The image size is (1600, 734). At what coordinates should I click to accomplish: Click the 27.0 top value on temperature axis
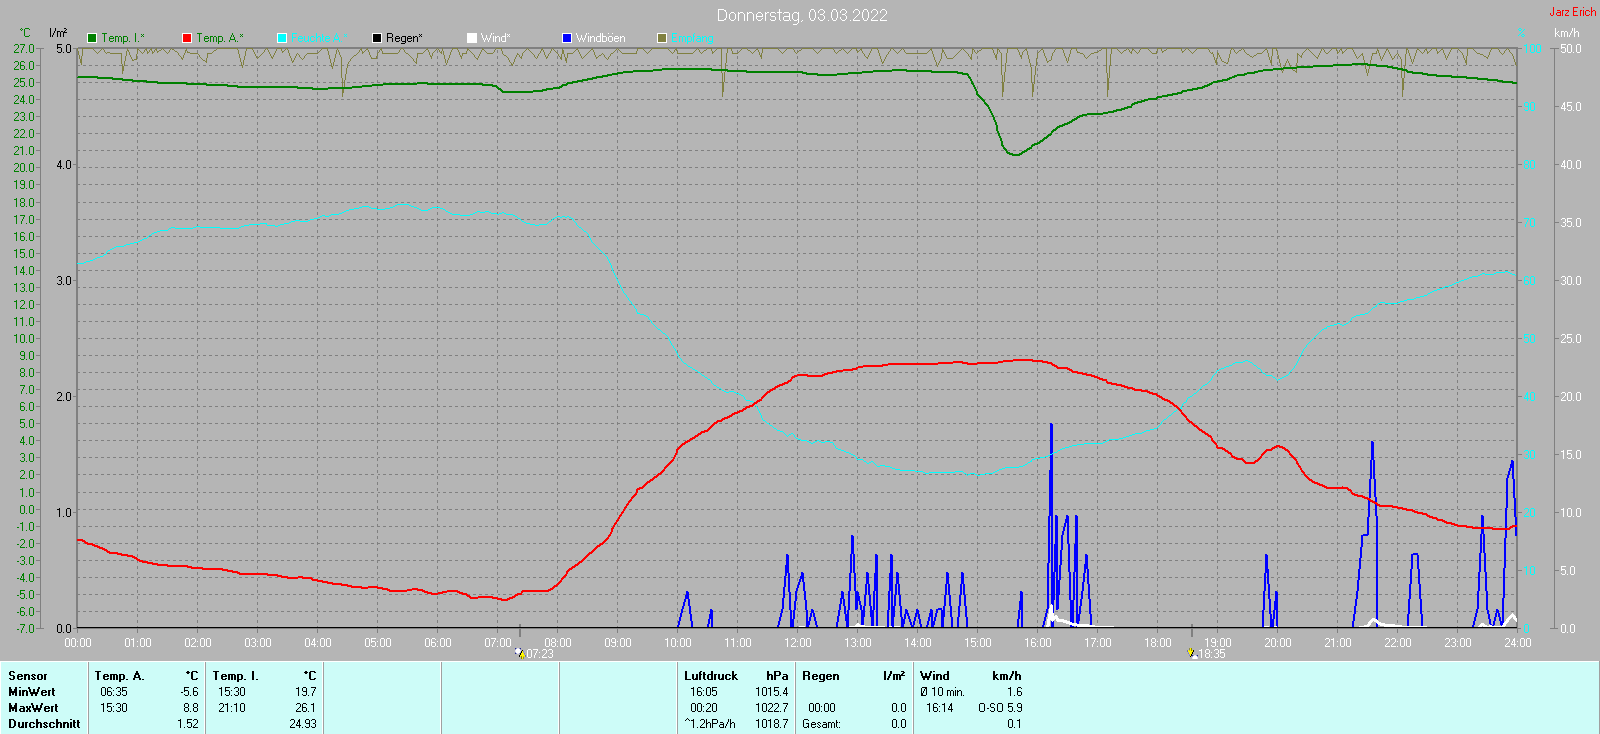click(x=24, y=49)
